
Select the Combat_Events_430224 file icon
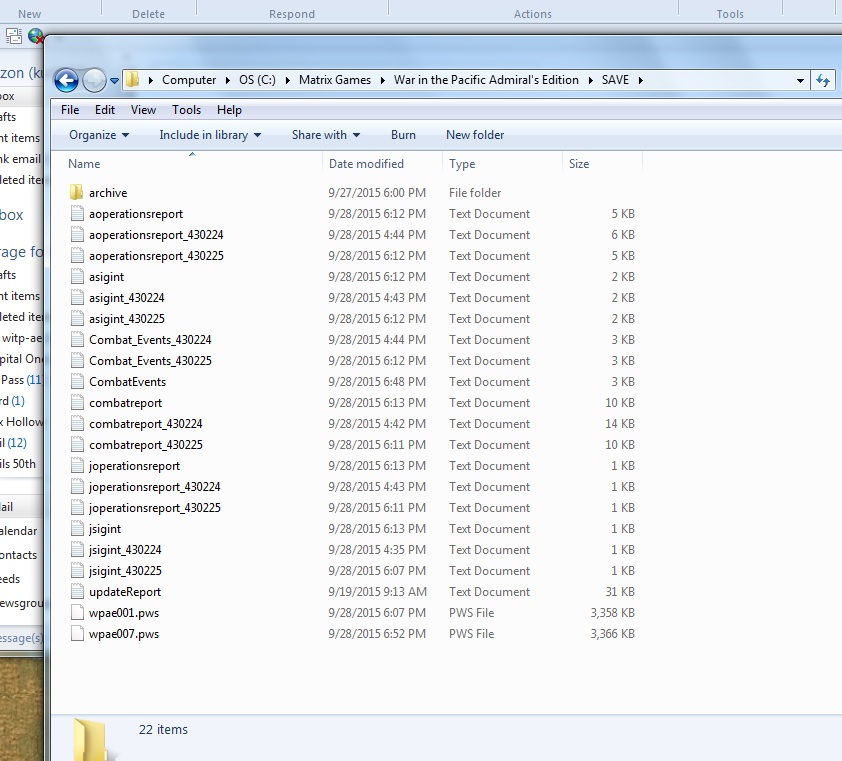pos(77,339)
